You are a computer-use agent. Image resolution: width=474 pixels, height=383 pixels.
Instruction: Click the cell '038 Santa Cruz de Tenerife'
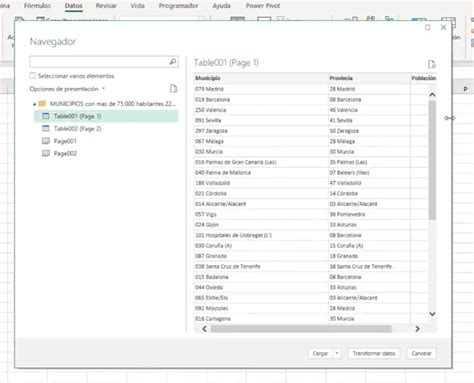click(261, 266)
